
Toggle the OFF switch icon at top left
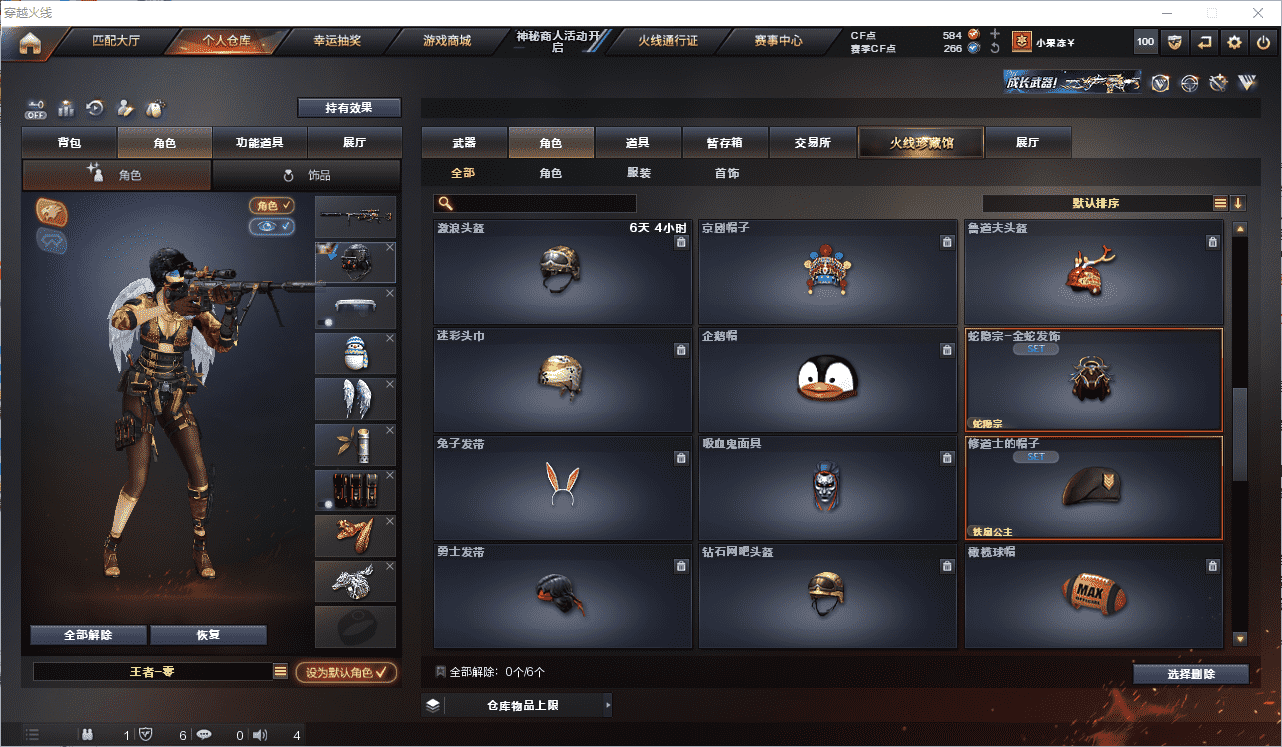pyautogui.click(x=36, y=108)
